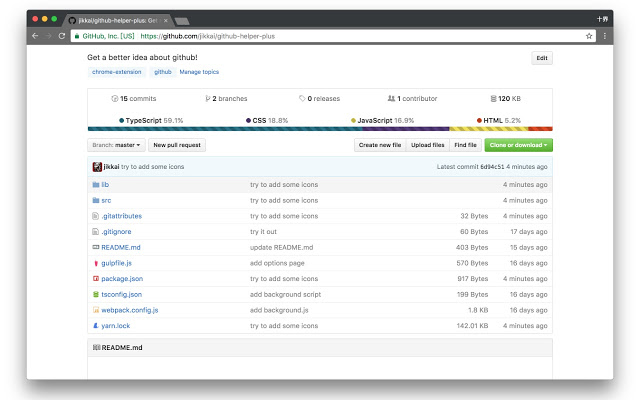Open the chrome-extension topic tag
The image size is (640, 400).
[116, 72]
